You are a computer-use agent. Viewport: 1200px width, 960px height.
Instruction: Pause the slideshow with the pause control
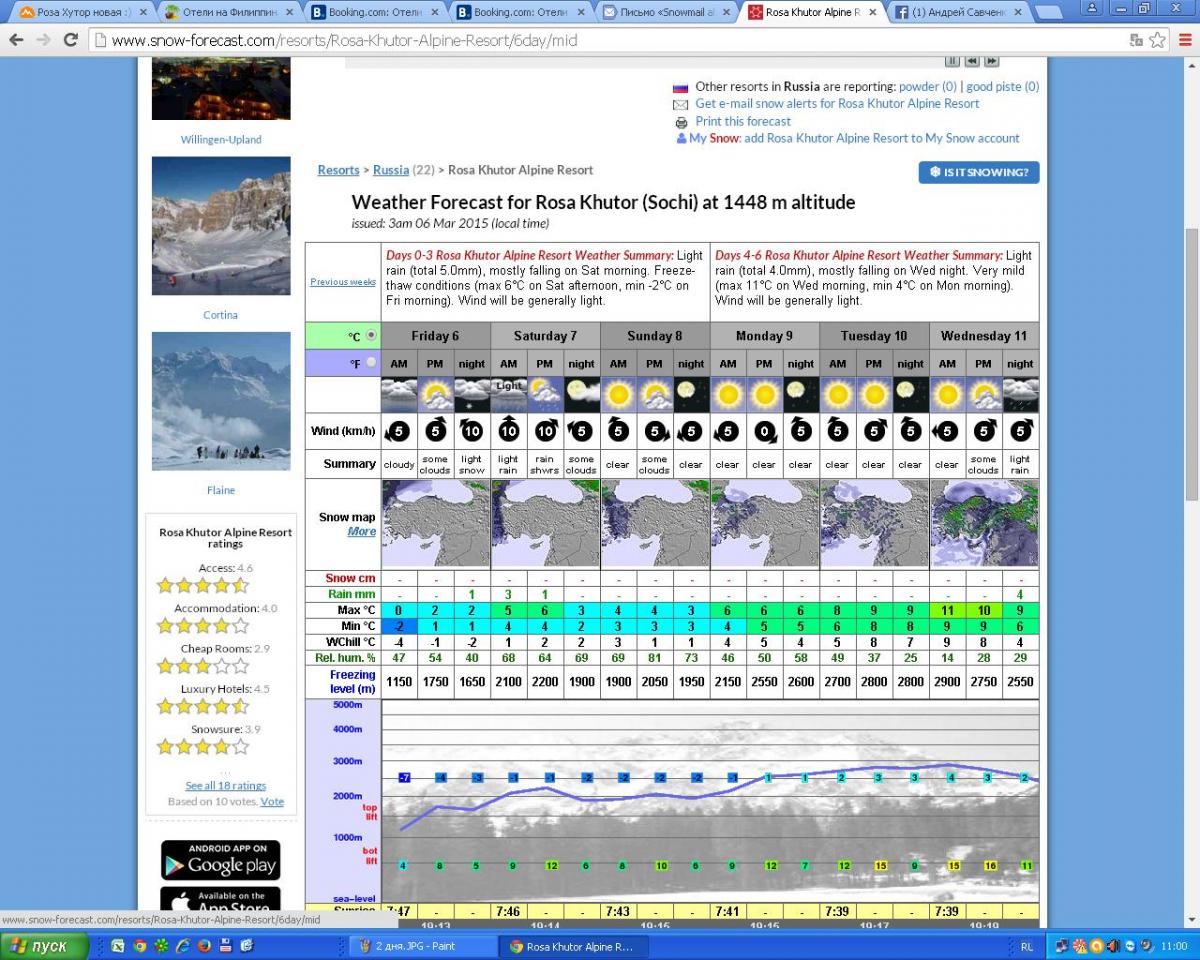click(952, 61)
